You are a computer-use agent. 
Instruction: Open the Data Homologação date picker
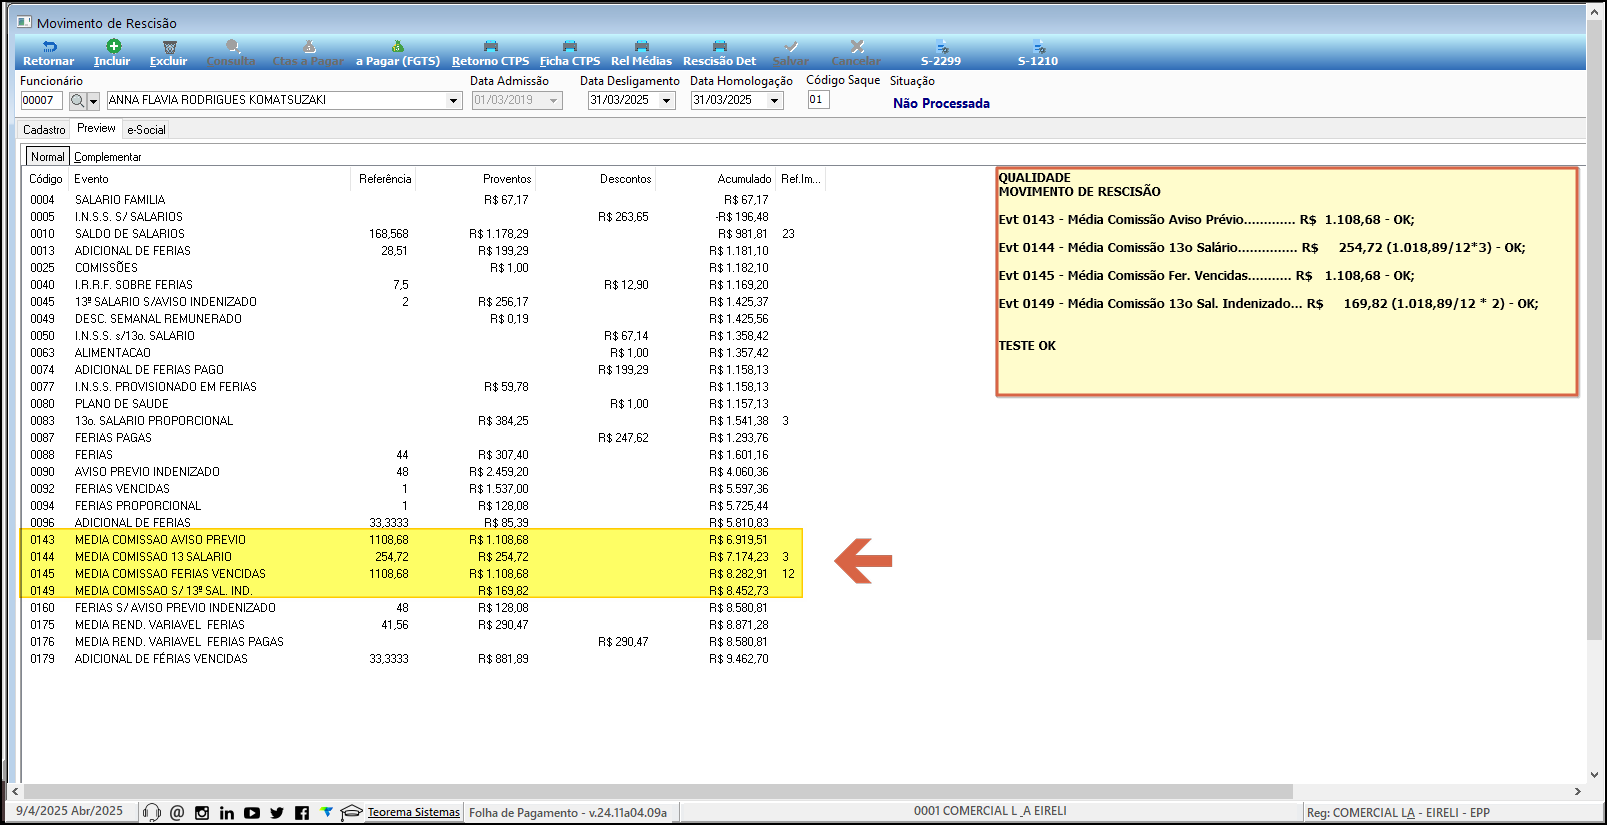tap(774, 101)
